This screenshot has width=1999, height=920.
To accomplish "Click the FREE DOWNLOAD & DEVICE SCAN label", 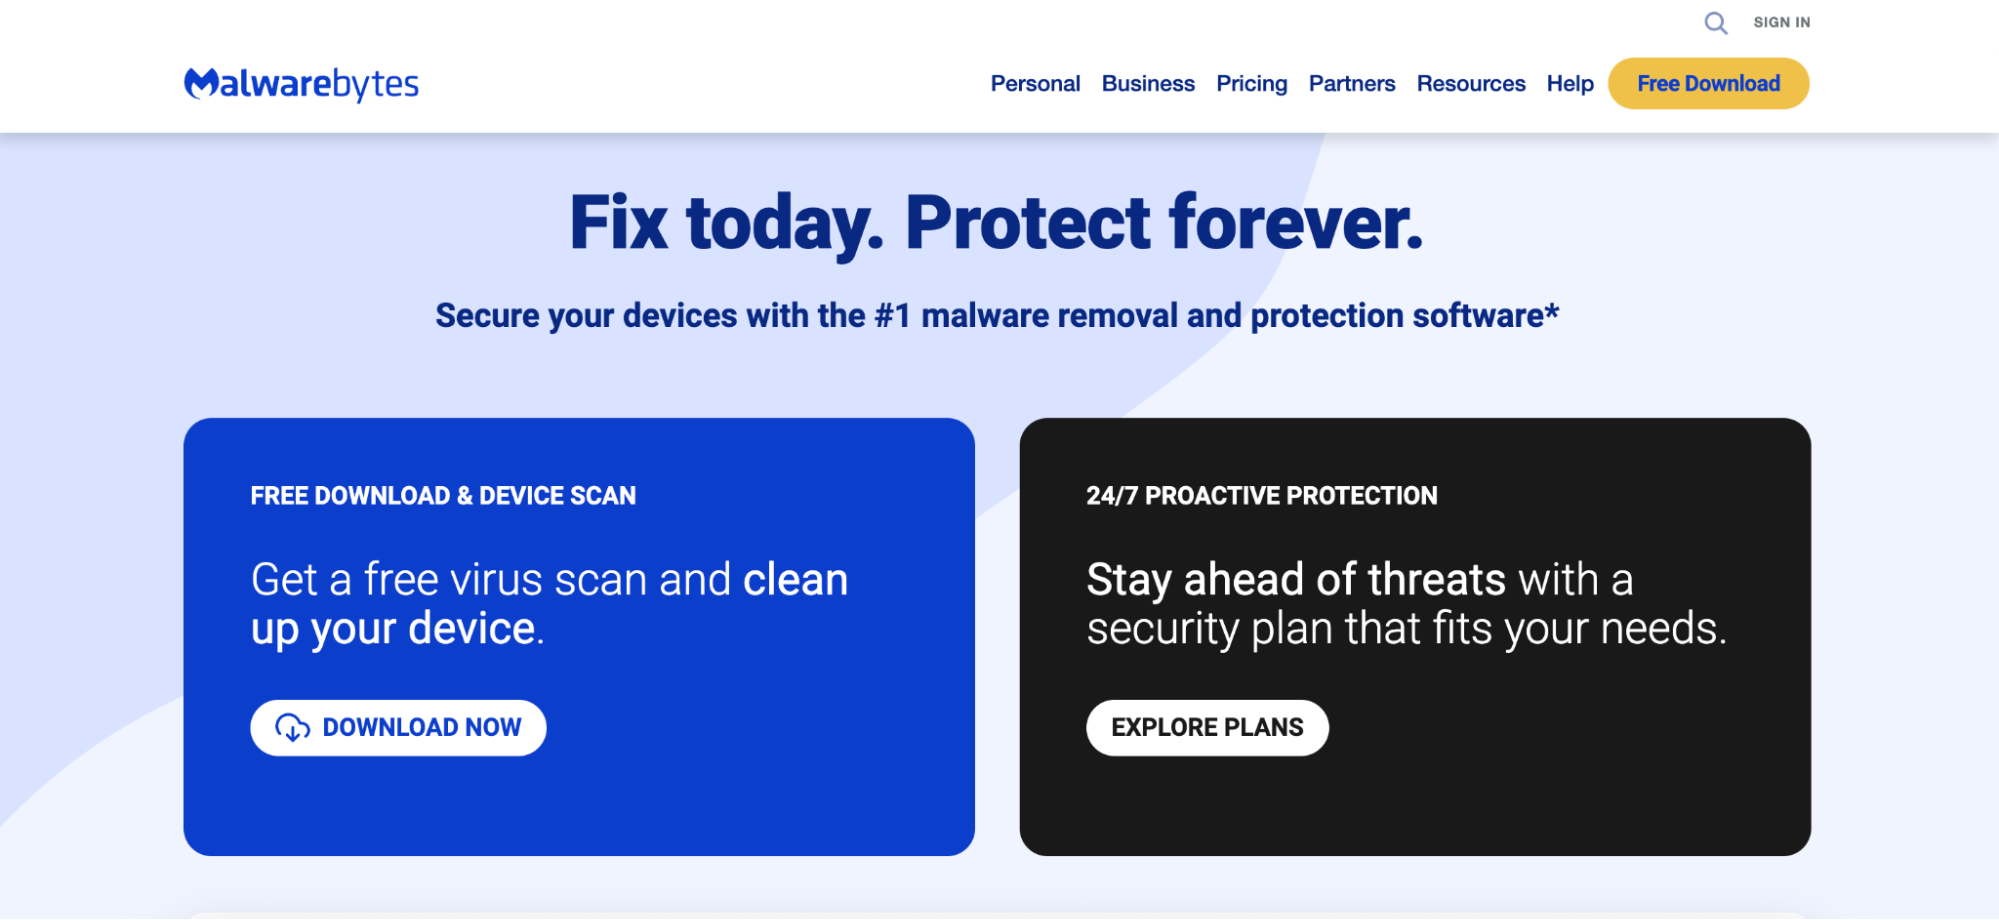I will click(442, 495).
